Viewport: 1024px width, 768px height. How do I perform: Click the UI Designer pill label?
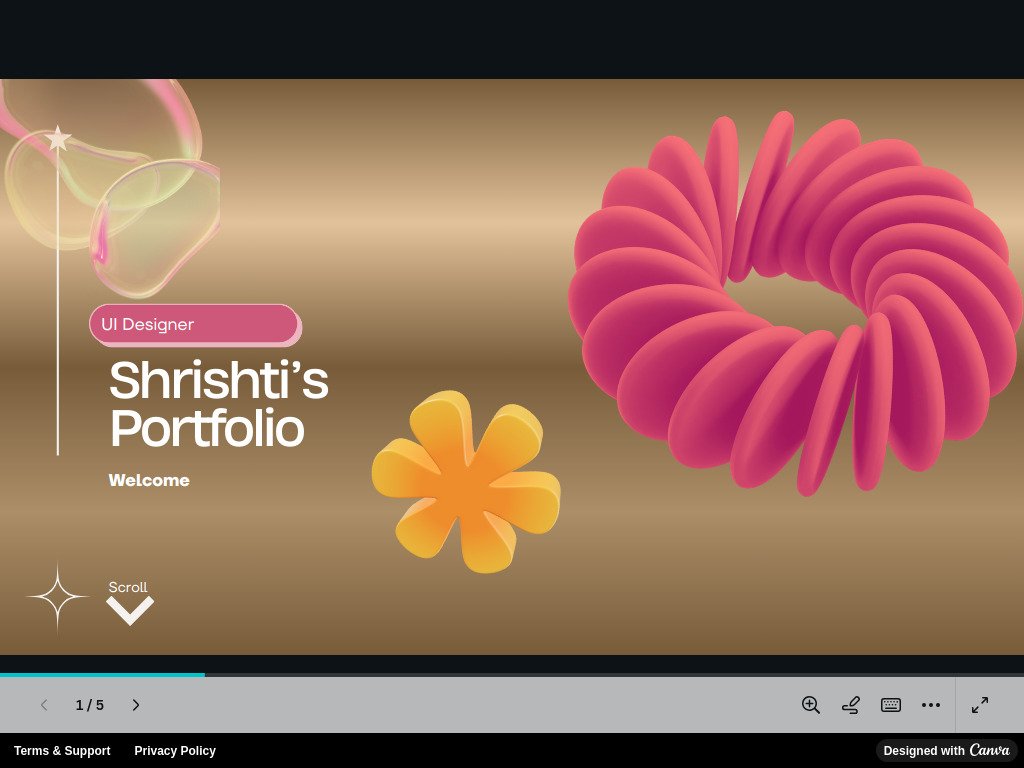(194, 324)
